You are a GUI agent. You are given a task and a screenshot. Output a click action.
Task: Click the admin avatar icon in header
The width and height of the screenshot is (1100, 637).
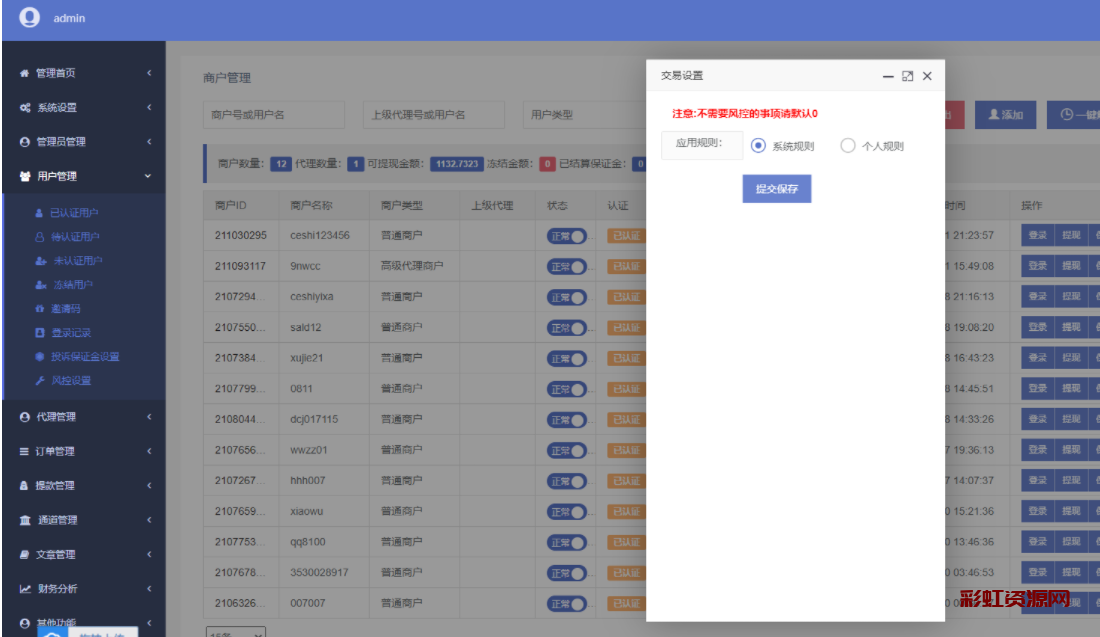29,17
